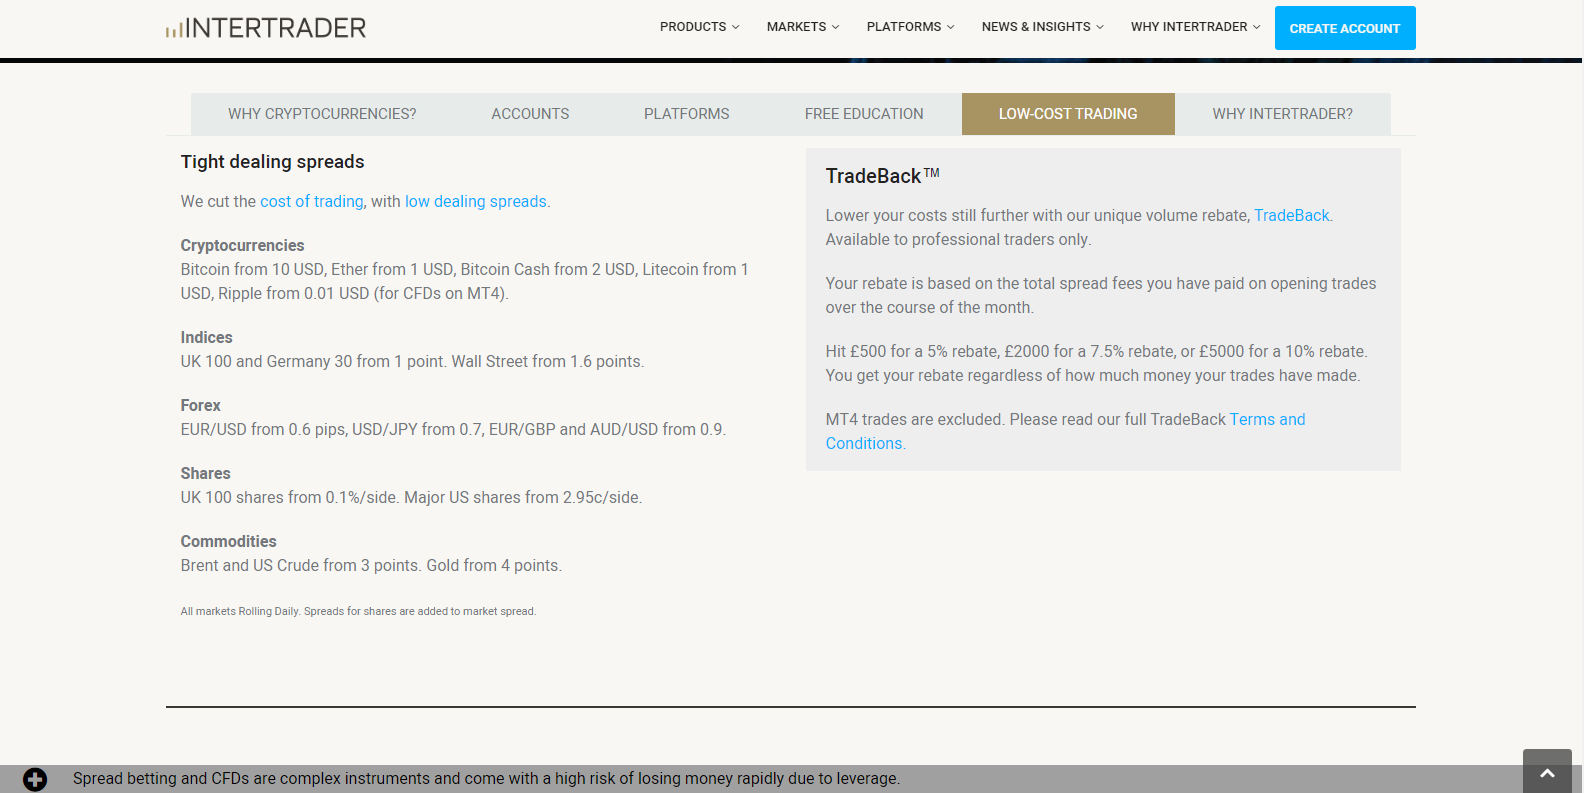Open the Products dropdown menu
This screenshot has width=1584, height=793.
pos(699,27)
